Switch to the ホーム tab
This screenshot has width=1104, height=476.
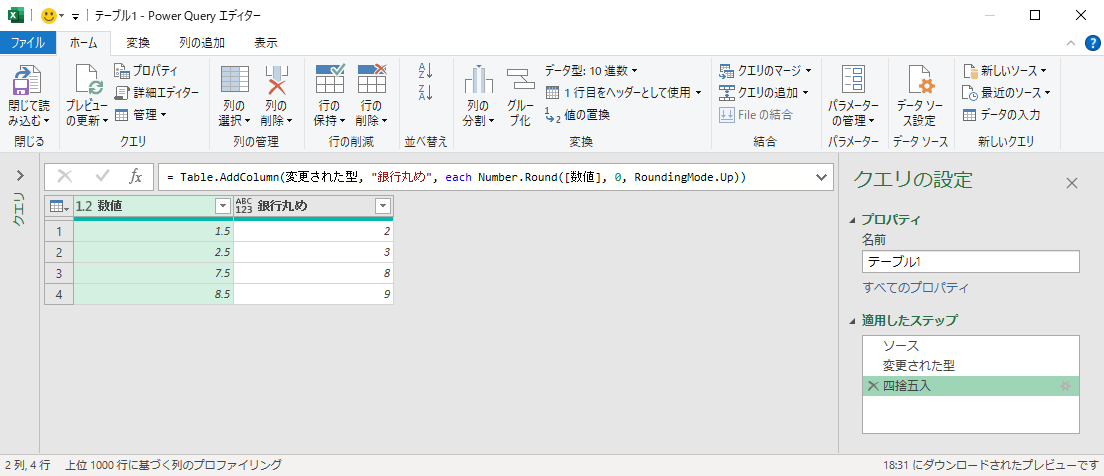tap(84, 43)
